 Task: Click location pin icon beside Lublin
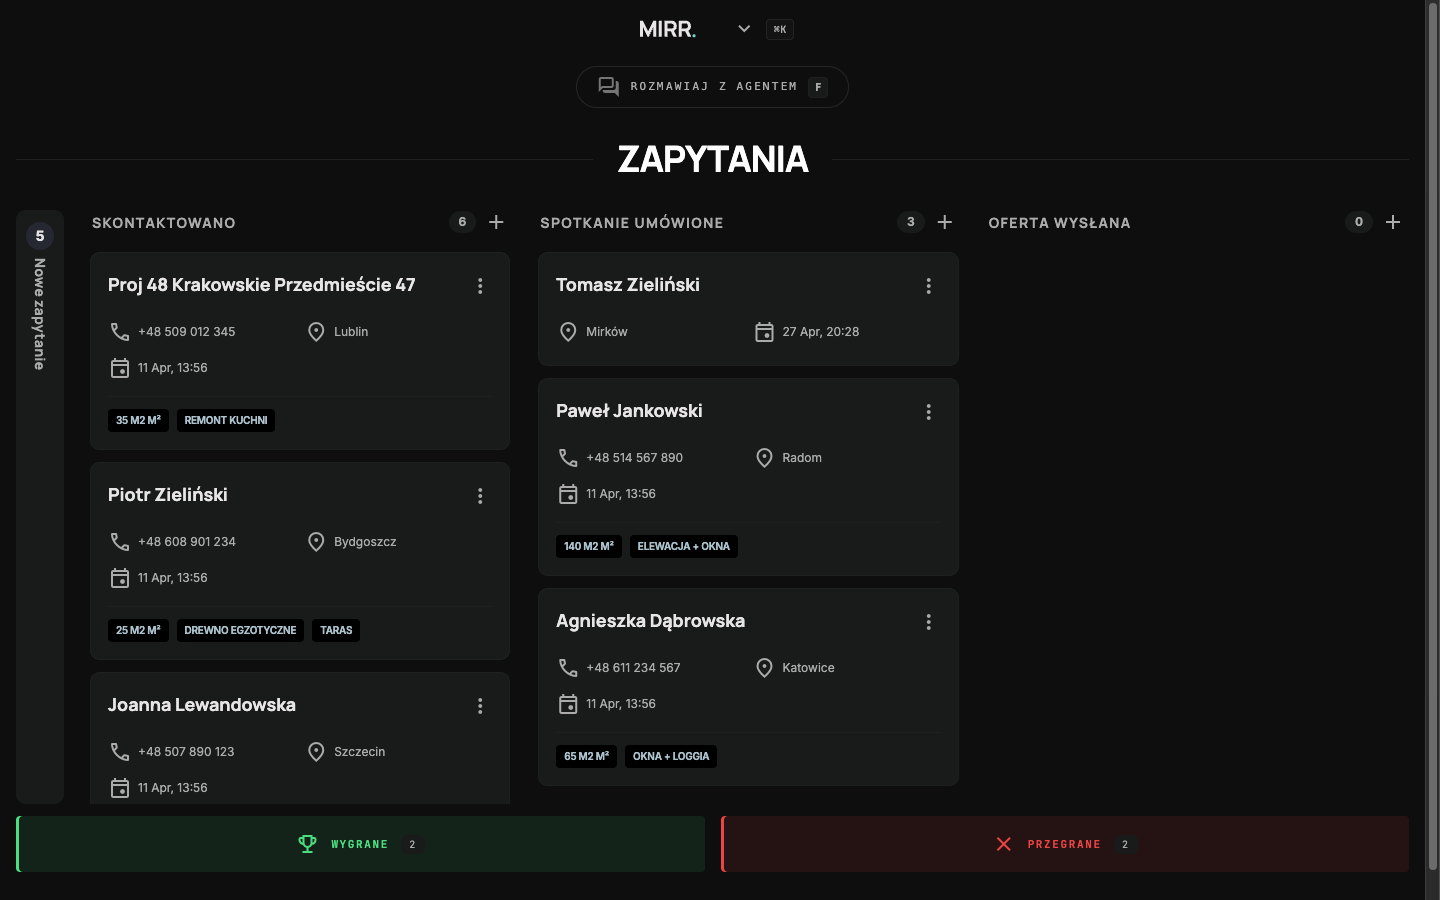pos(316,332)
